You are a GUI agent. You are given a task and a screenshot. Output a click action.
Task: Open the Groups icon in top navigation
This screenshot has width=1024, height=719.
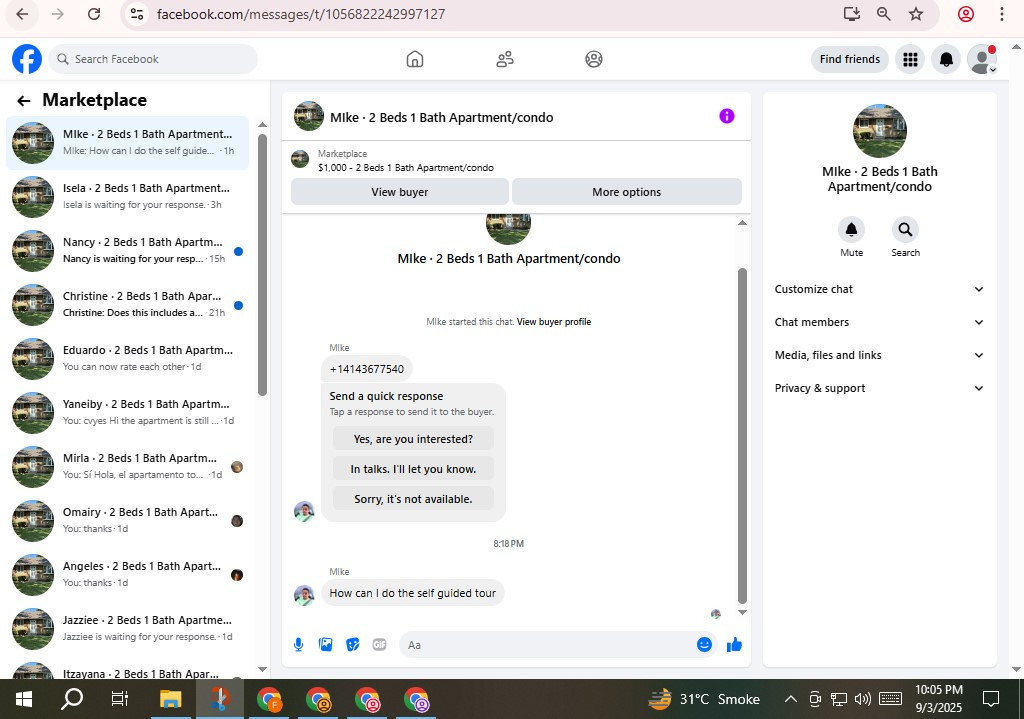pos(594,59)
